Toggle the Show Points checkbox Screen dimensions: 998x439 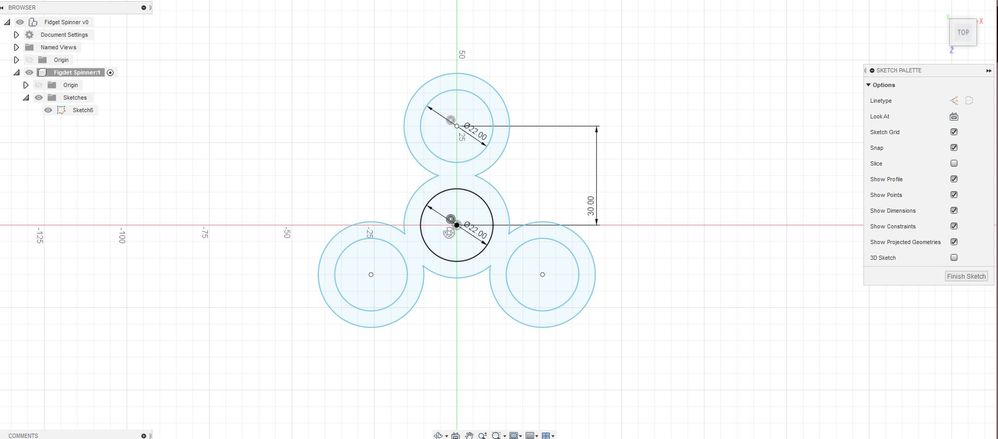953,195
